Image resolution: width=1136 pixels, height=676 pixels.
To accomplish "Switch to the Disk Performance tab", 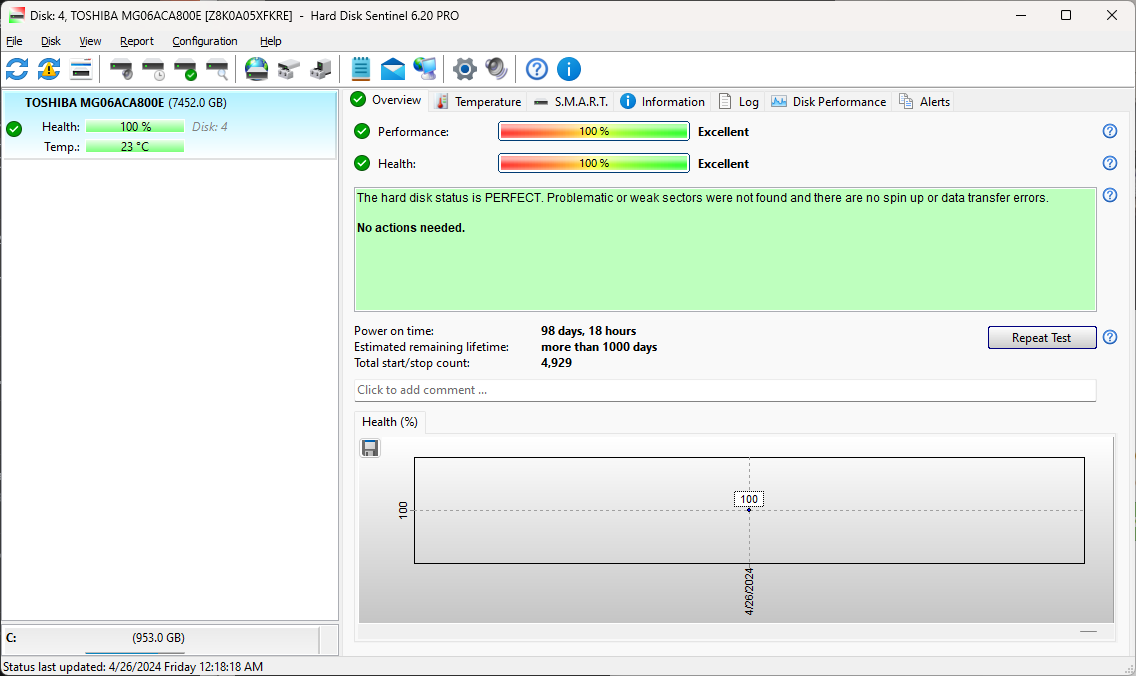I will 829,101.
